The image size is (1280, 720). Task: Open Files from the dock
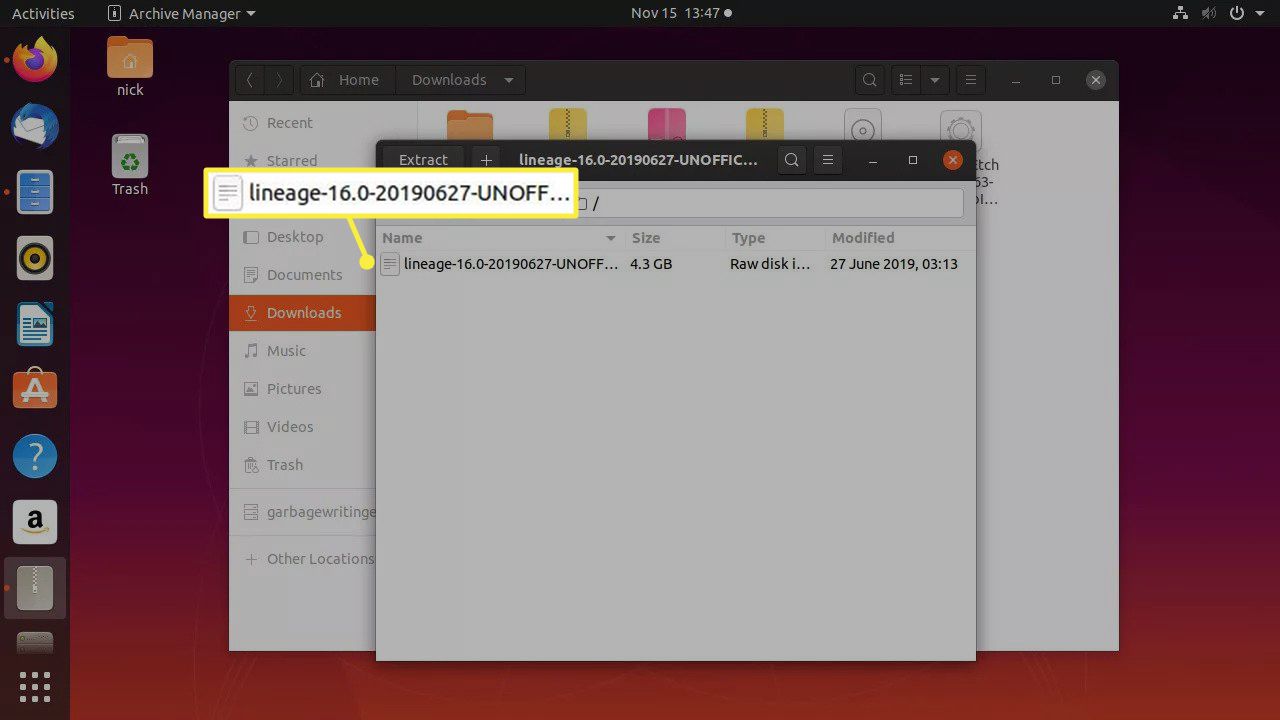point(35,192)
